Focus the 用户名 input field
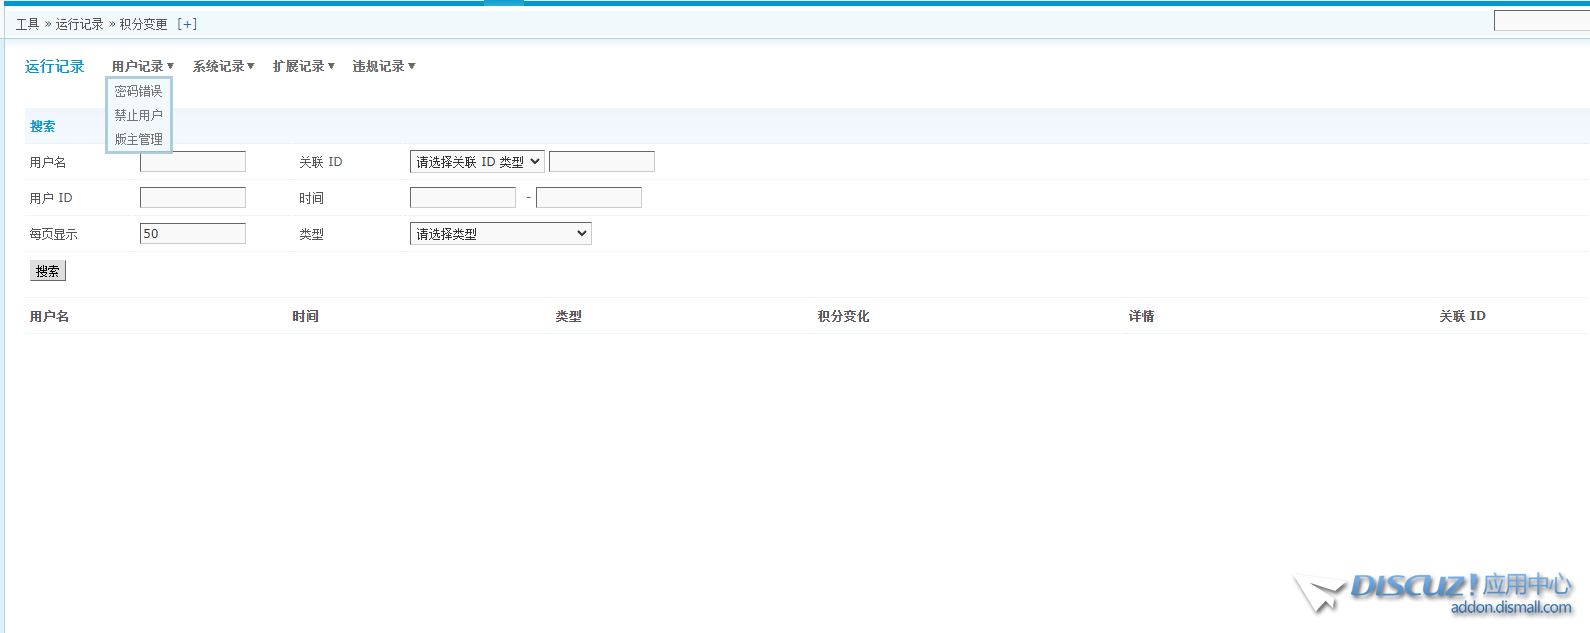 tap(192, 162)
